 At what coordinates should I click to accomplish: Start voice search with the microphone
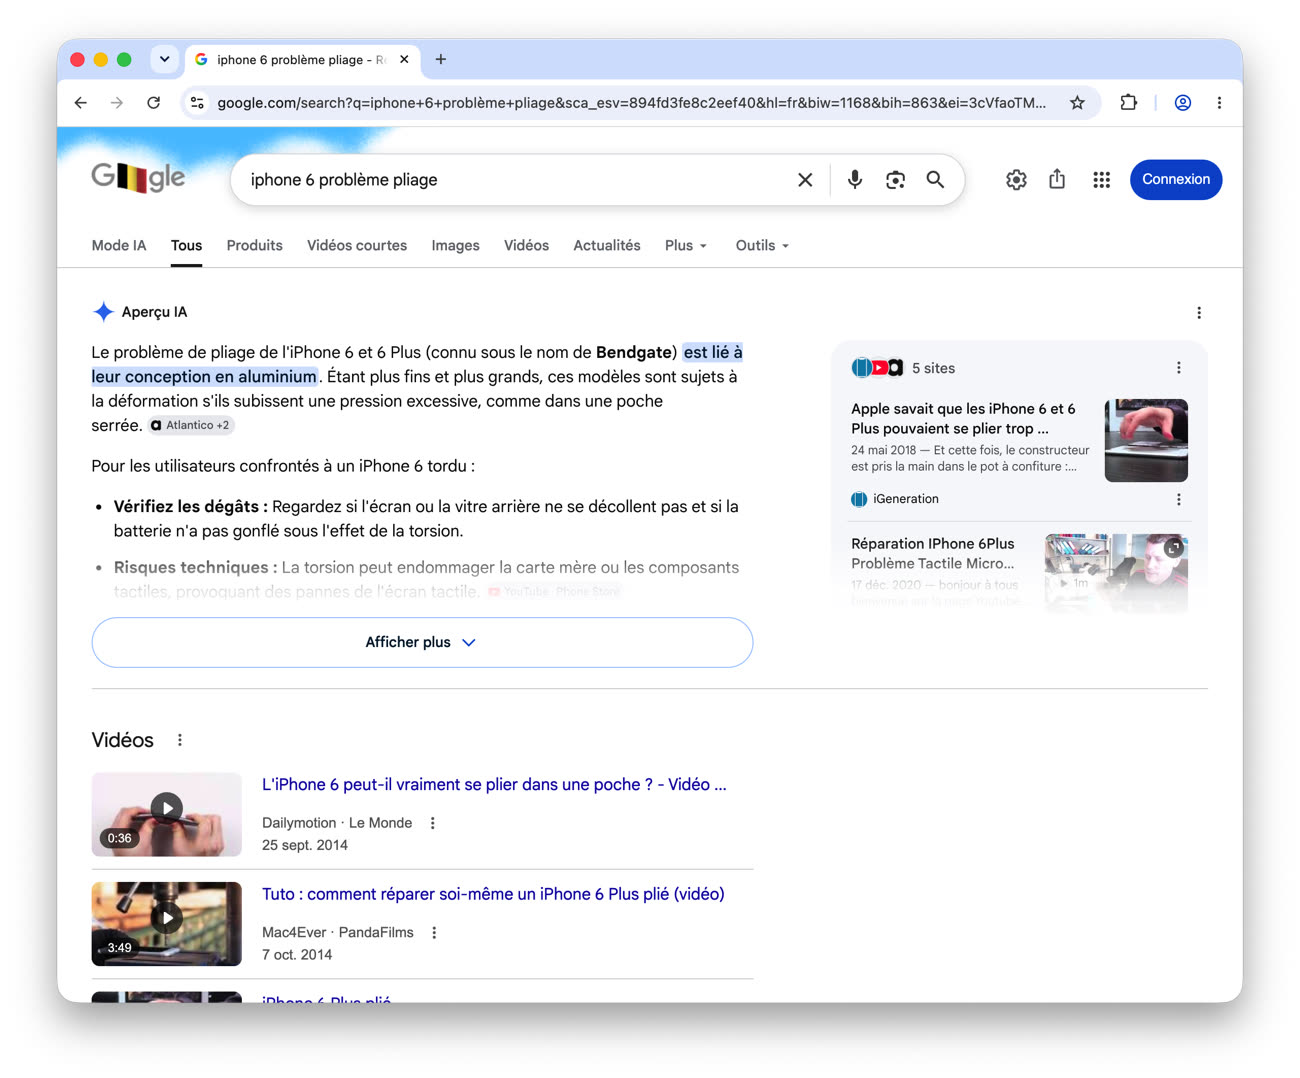click(855, 180)
